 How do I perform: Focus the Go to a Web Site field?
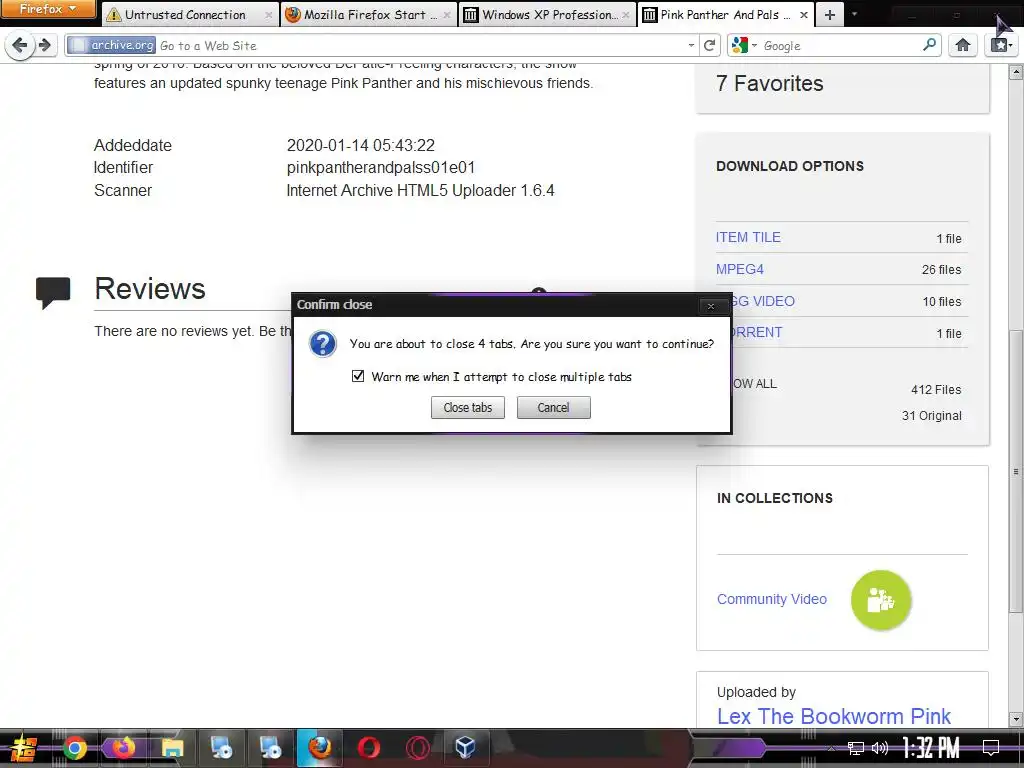tap(418, 46)
